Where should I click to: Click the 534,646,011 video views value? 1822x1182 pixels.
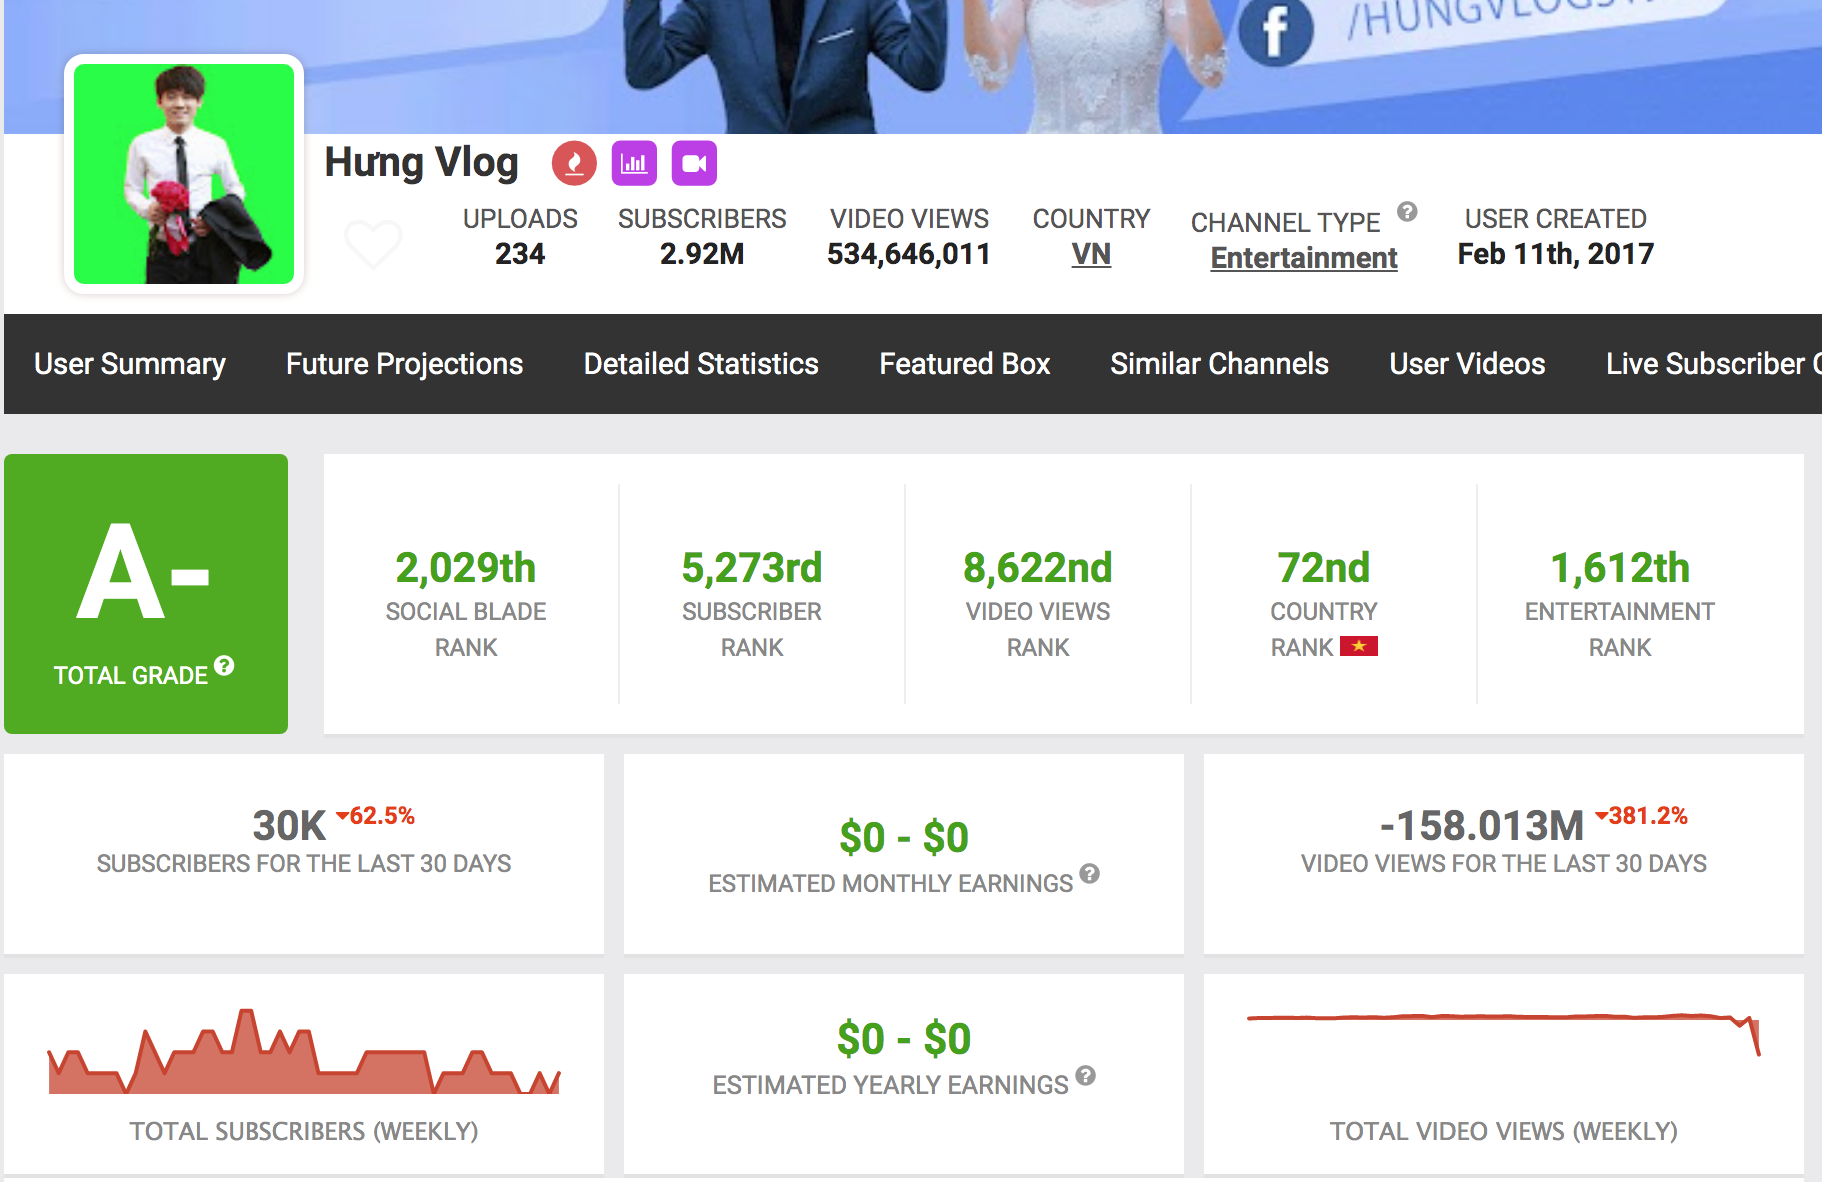[x=909, y=254]
